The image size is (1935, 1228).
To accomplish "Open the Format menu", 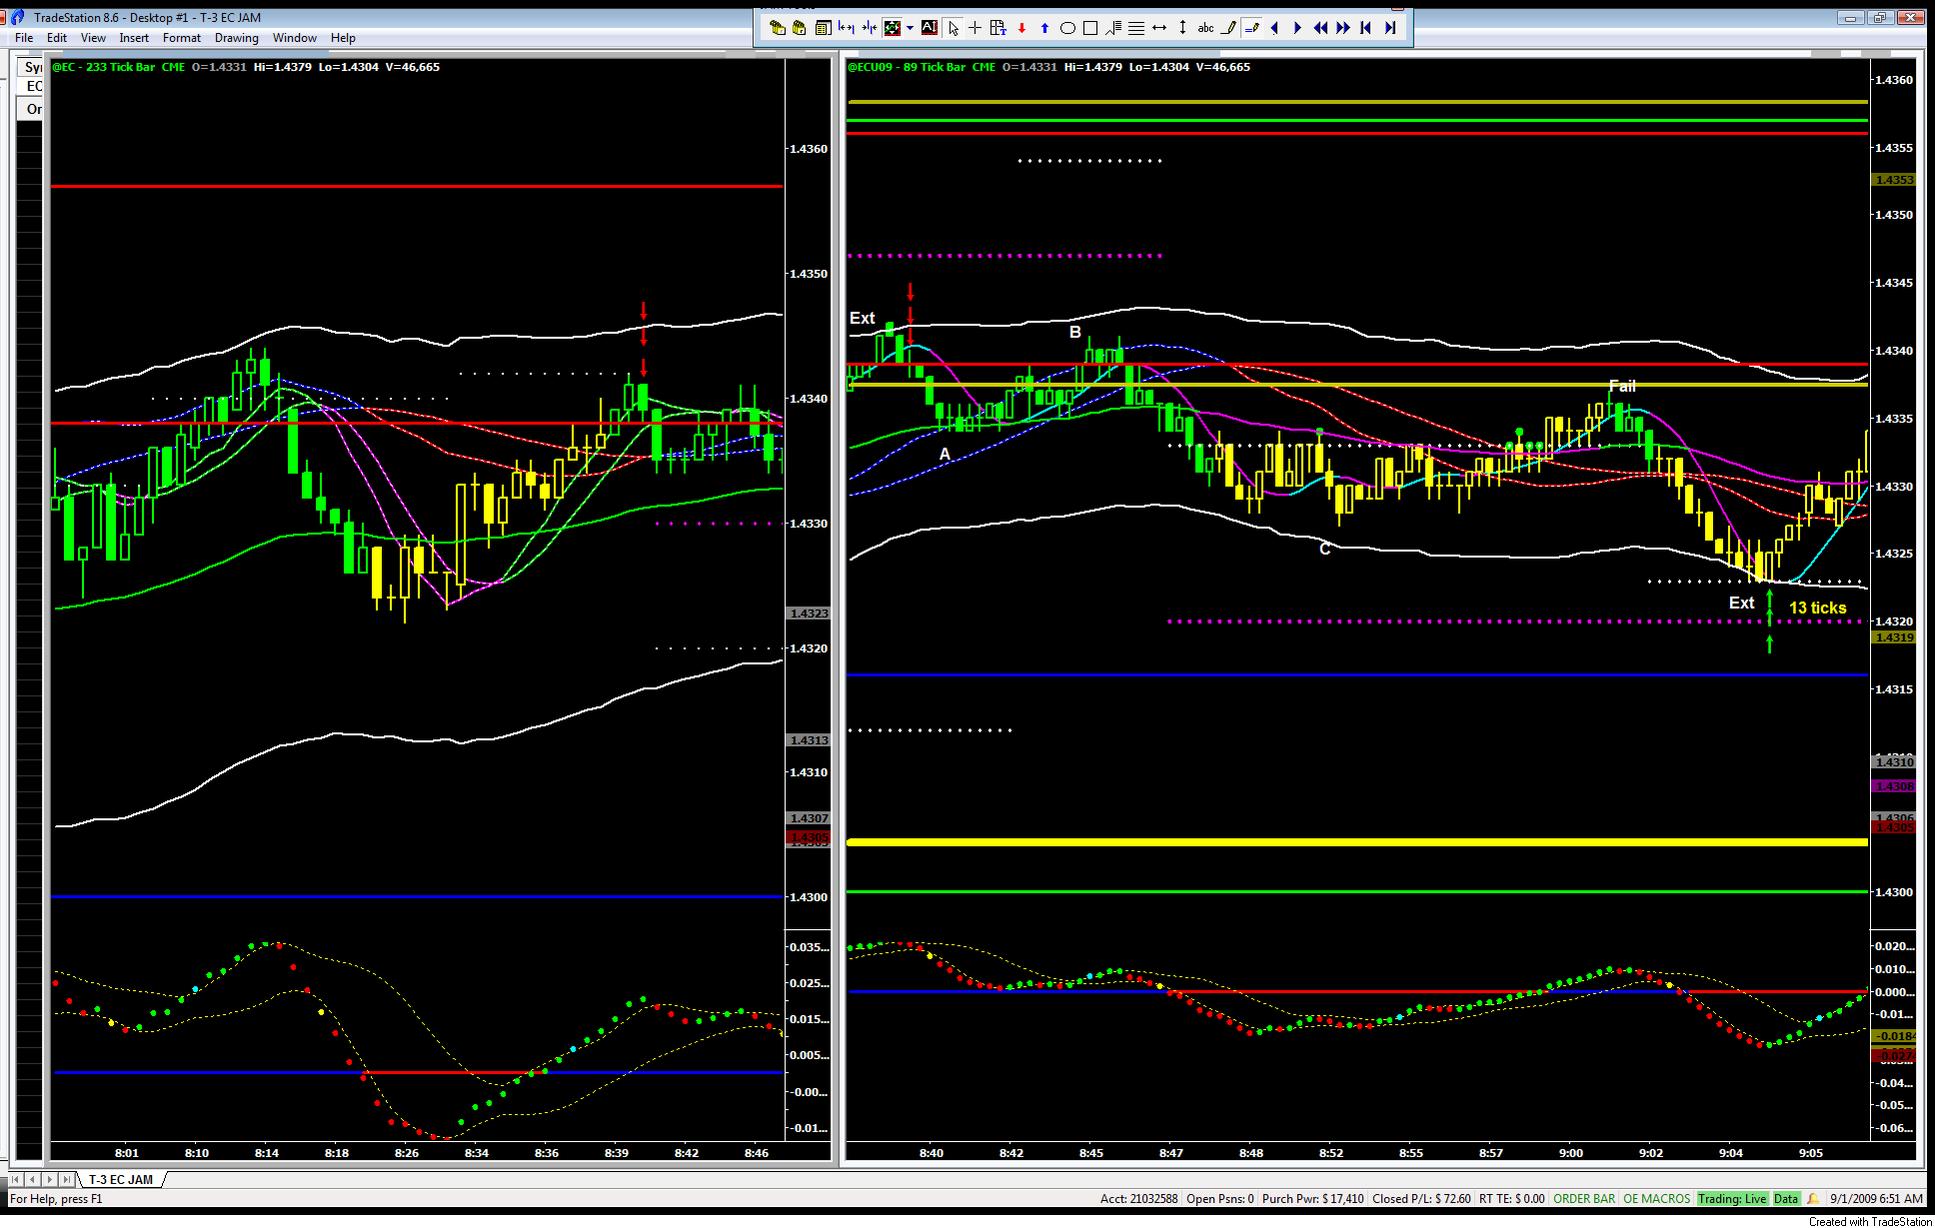I will (x=182, y=38).
